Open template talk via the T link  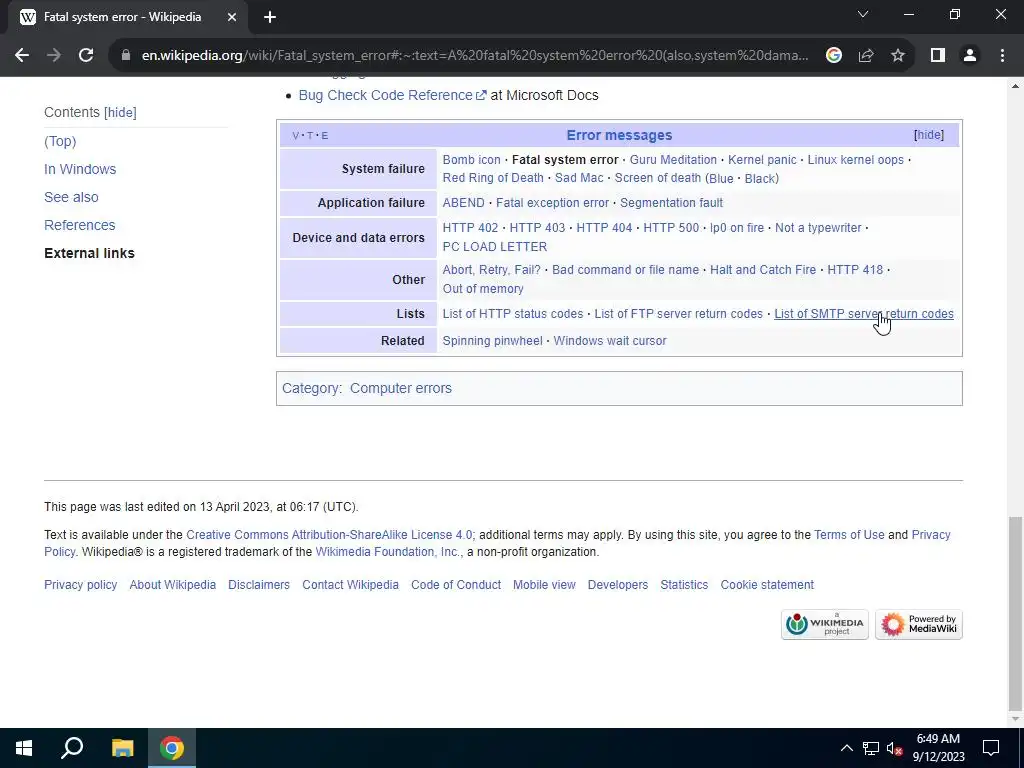310,136
